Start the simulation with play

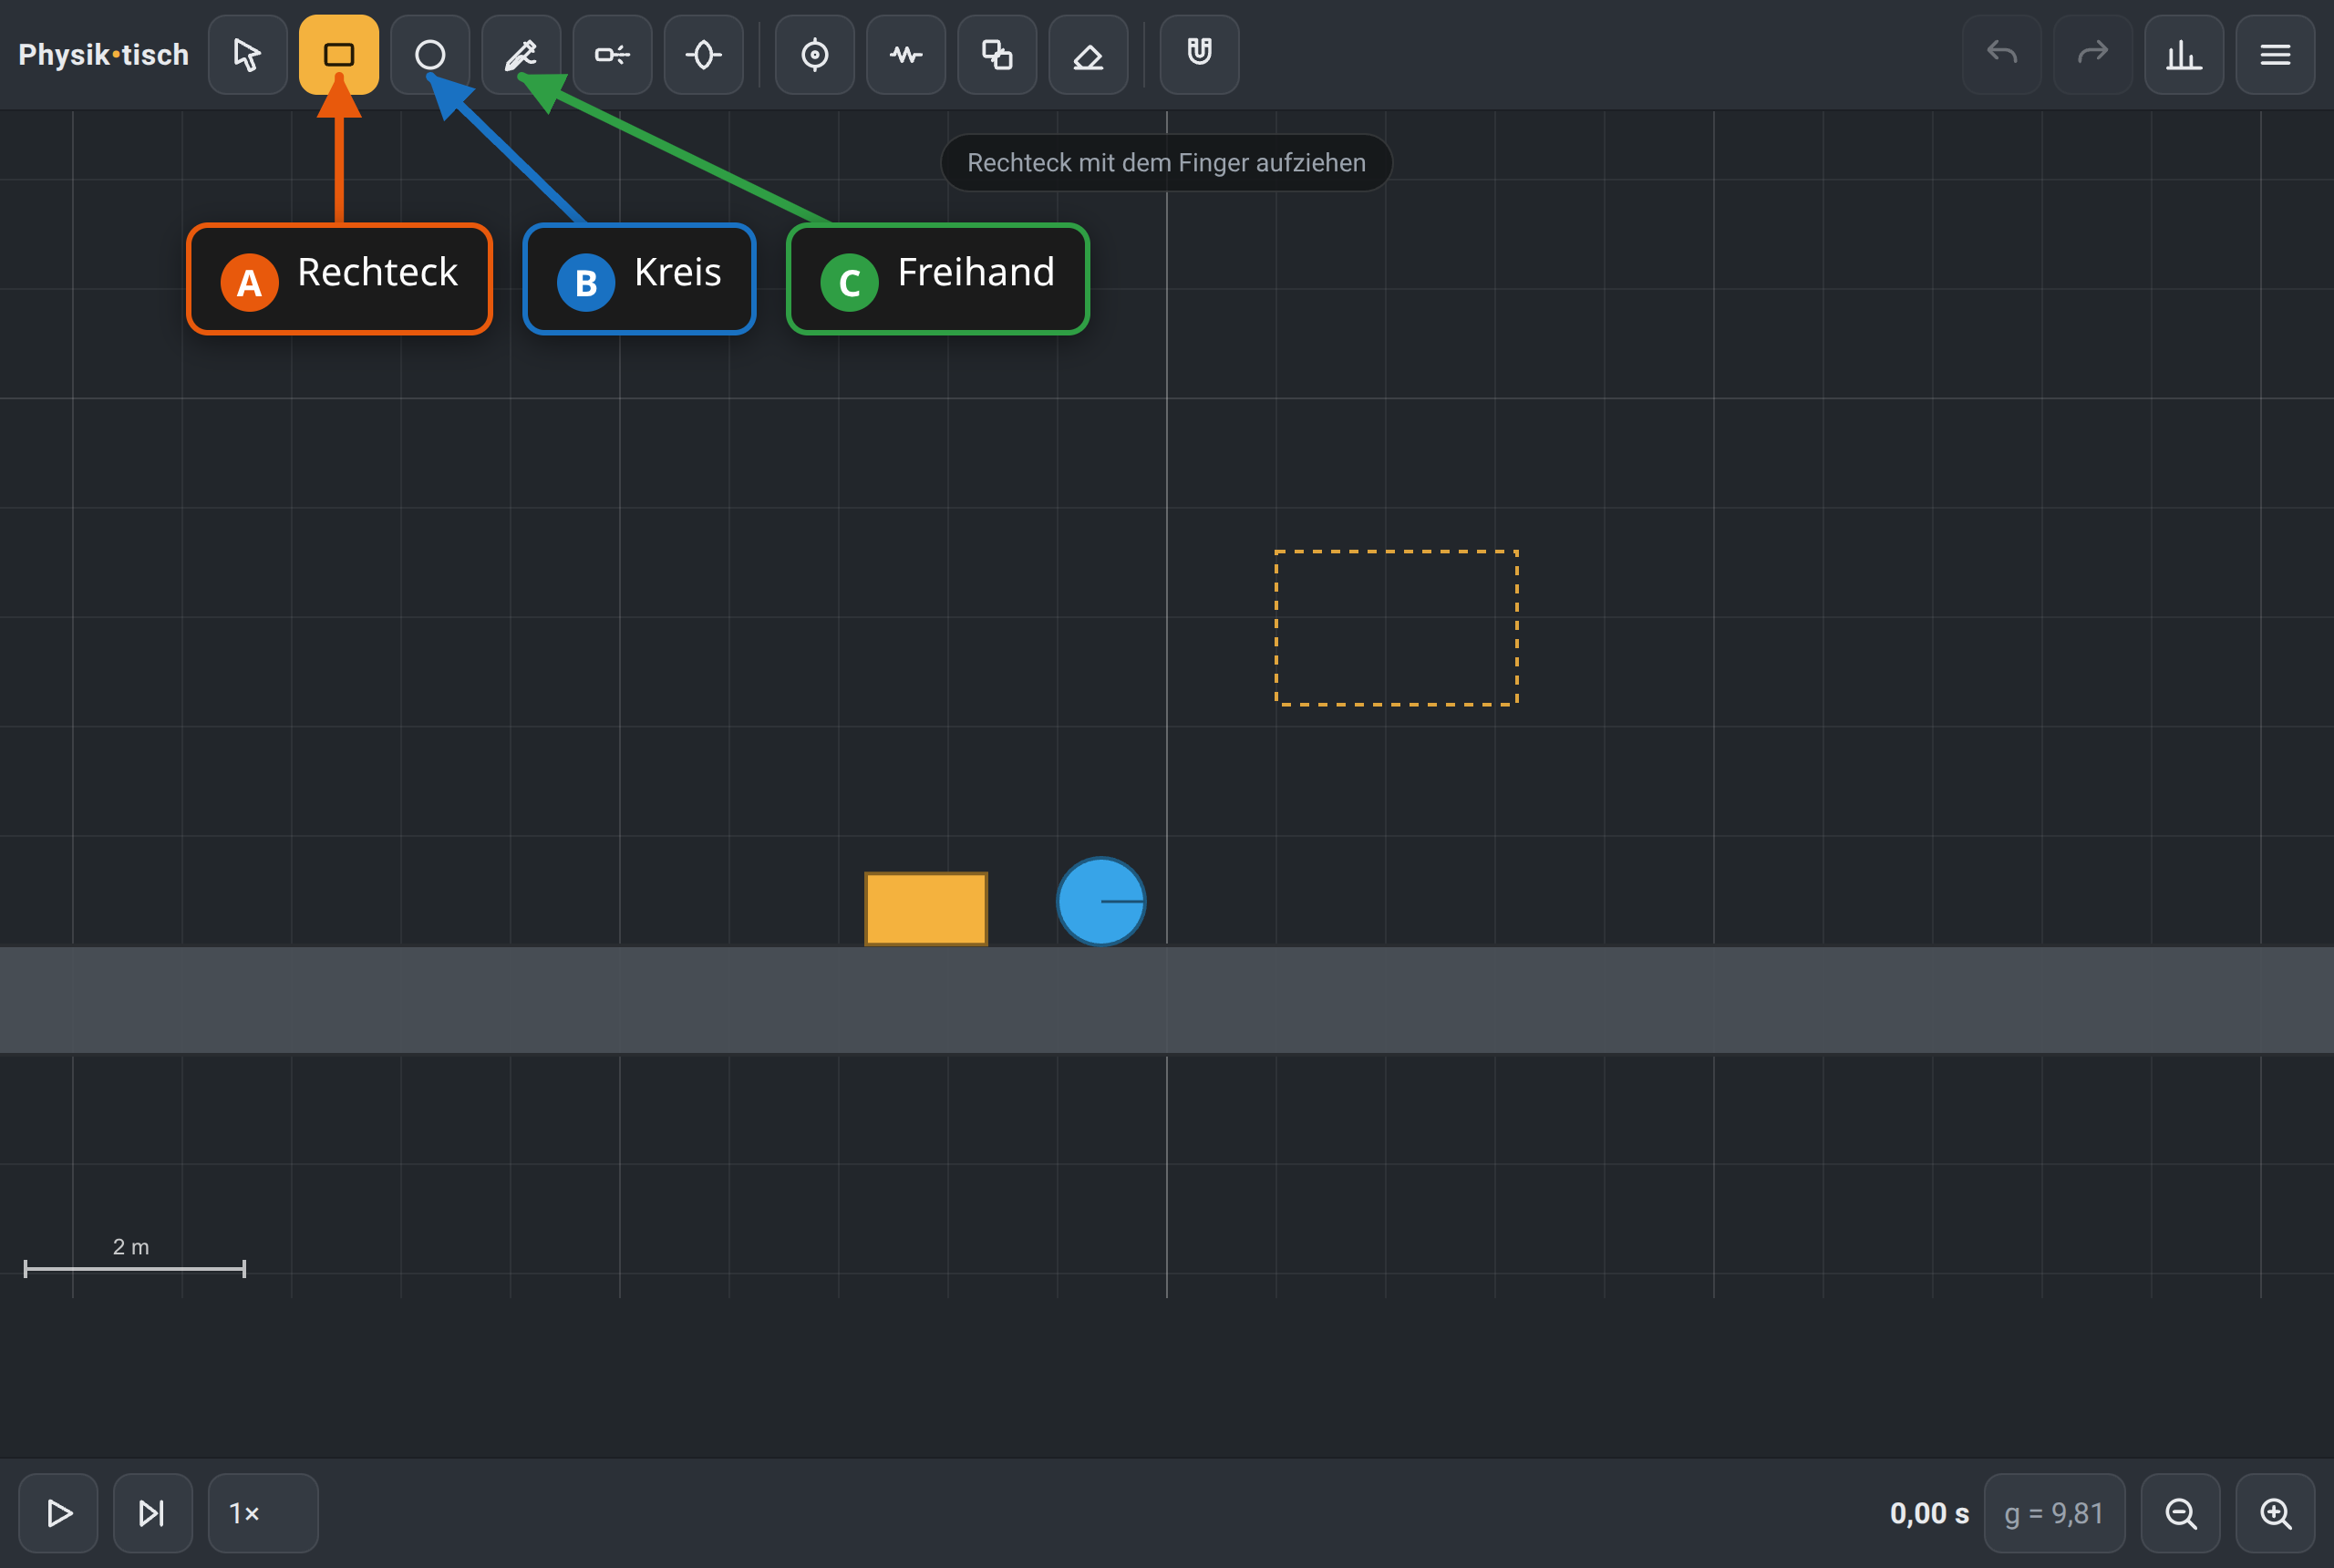[x=59, y=1513]
